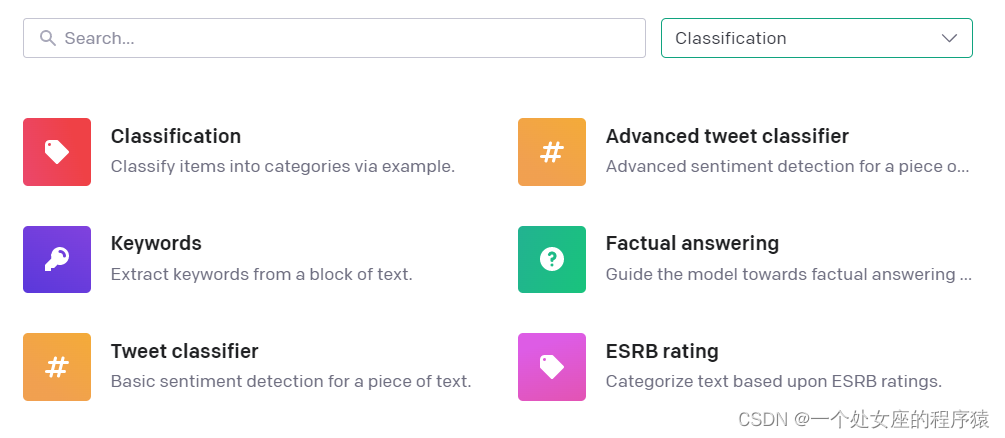1005x438 pixels.
Task: Click the purple Keywords key icon
Action: (57, 260)
